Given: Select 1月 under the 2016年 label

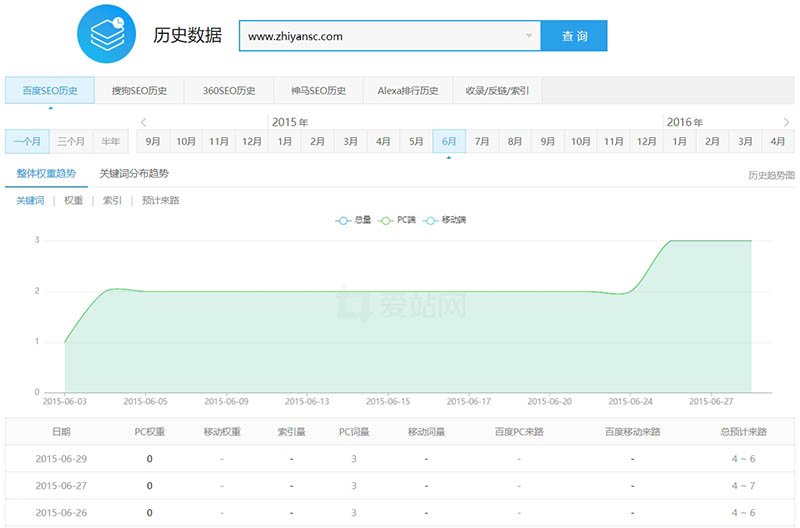Looking at the screenshot, I should click(679, 141).
